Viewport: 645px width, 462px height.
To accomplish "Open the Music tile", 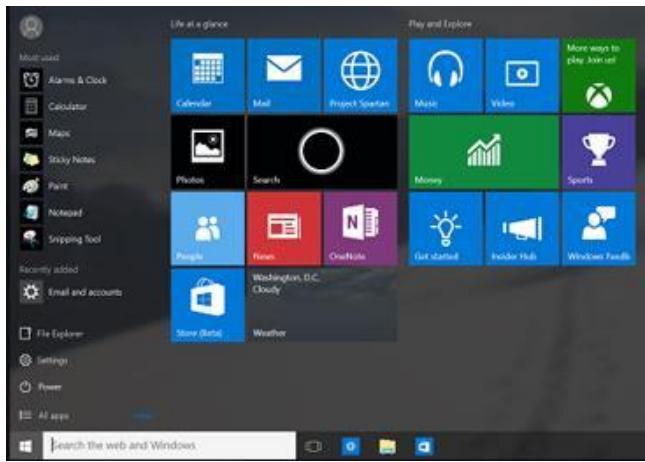I will coord(446,75).
